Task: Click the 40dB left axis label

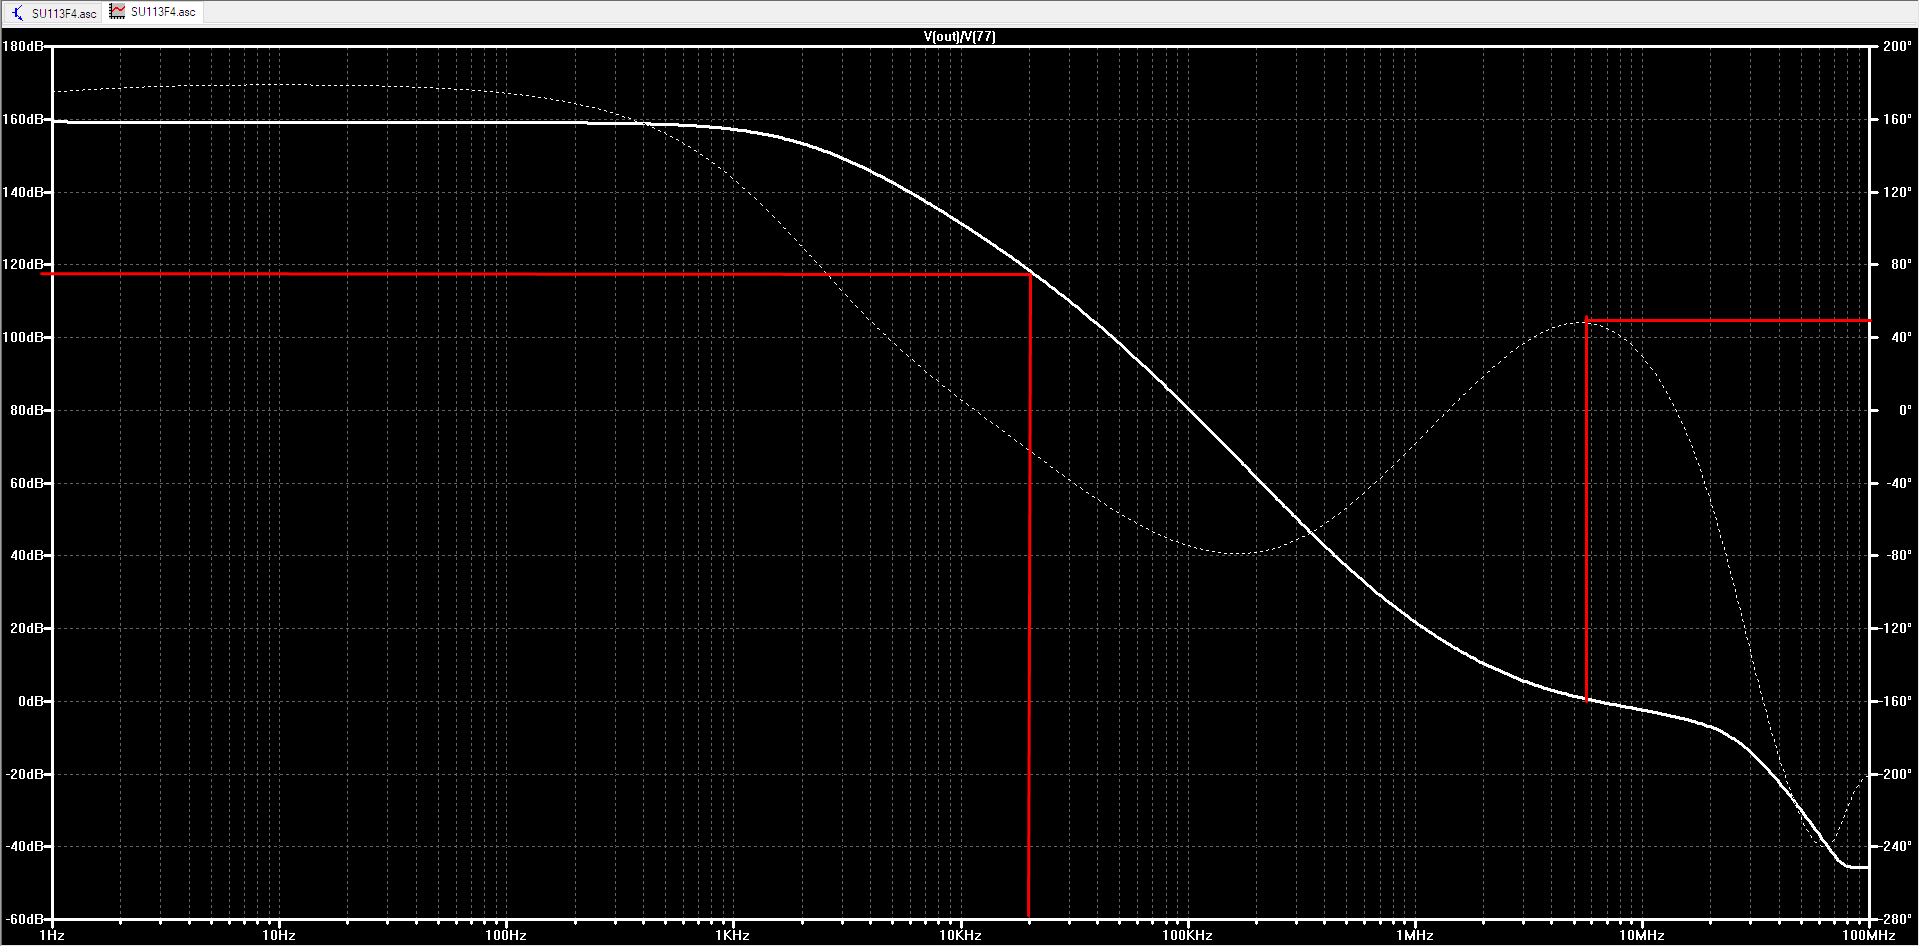Action: pyautogui.click(x=27, y=555)
